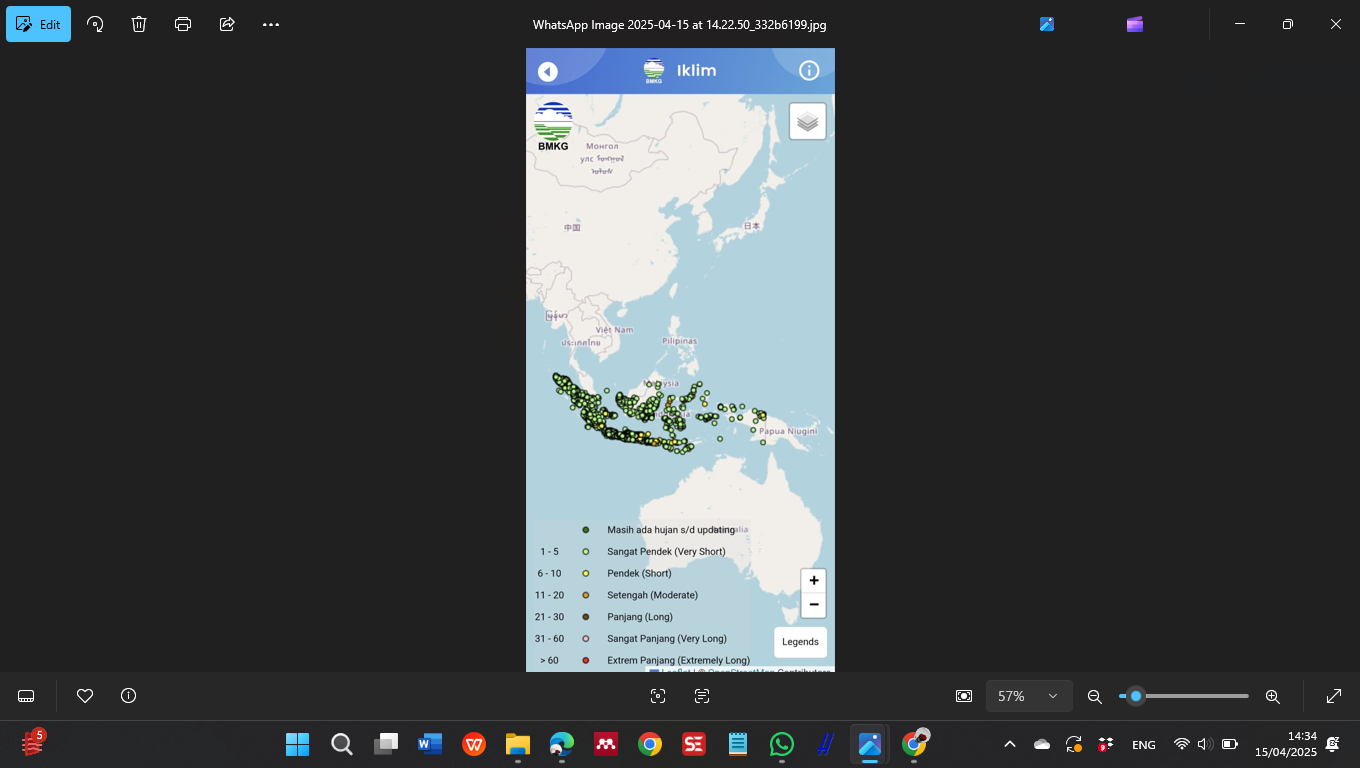
Task: Click the yellow dot swatch beside '6 - 10'
Action: [586, 574]
